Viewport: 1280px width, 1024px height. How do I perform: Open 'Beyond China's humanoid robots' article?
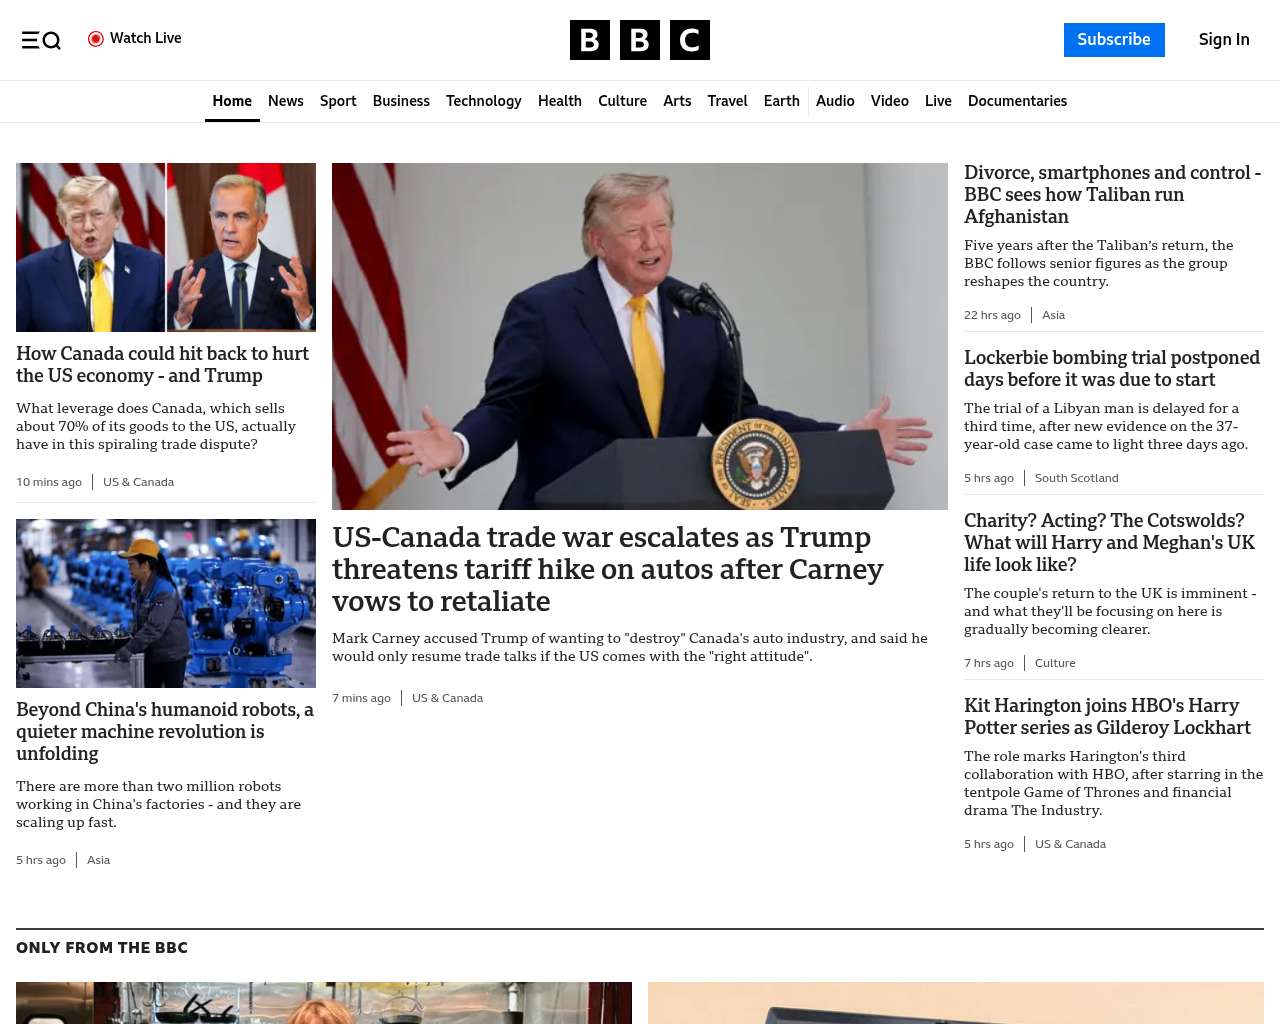pos(165,731)
